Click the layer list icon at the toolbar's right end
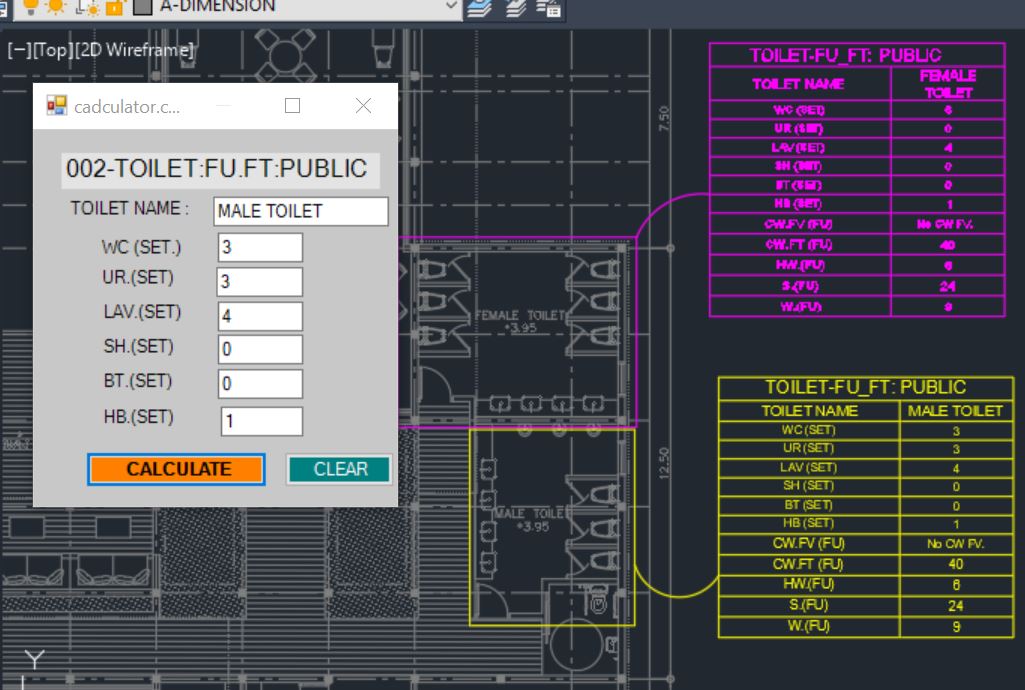Image resolution: width=1025 pixels, height=690 pixels. (x=548, y=8)
